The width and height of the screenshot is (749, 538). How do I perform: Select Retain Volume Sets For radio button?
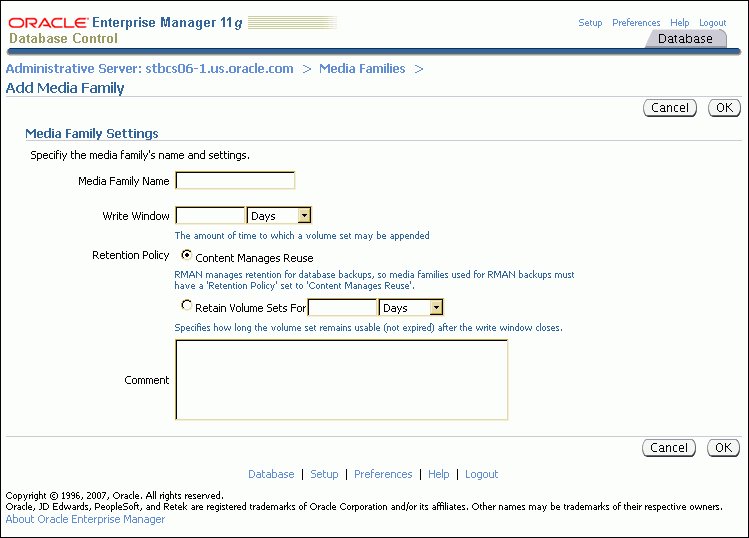(187, 305)
